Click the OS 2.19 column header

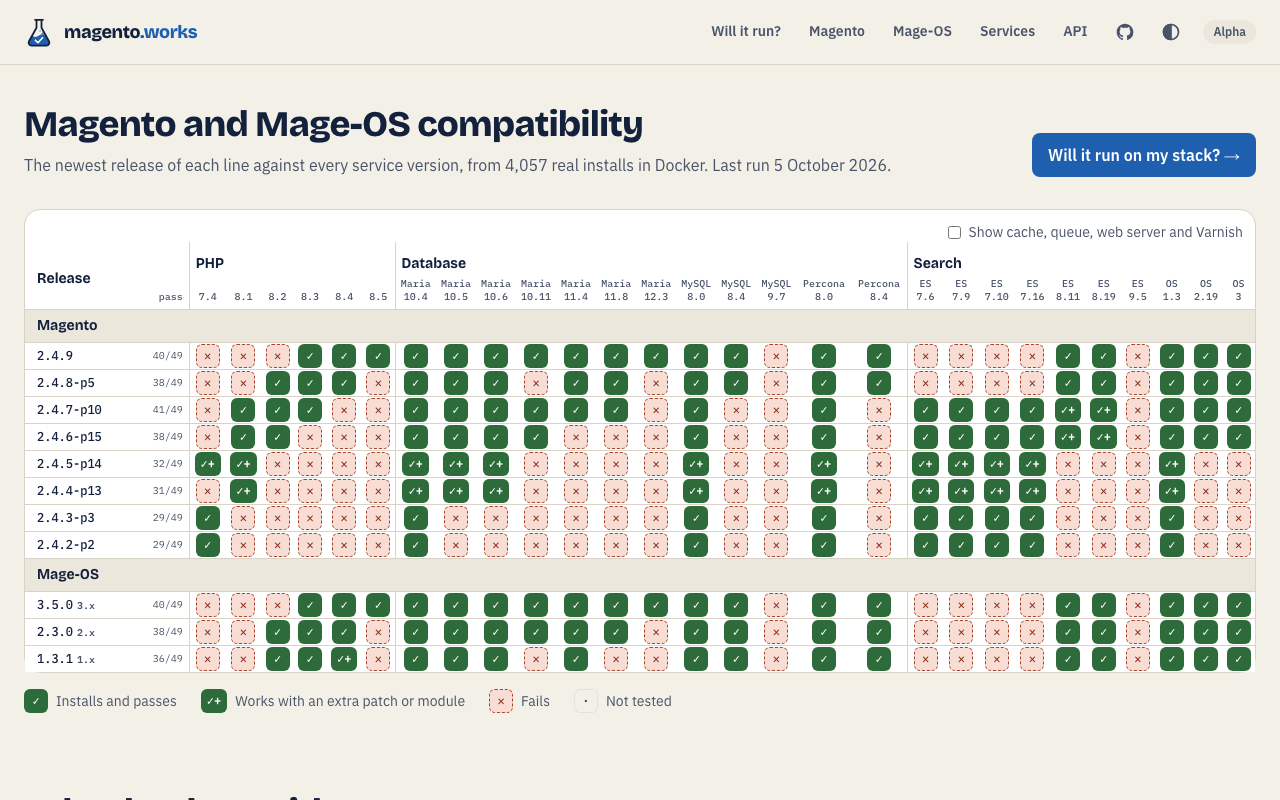[x=1206, y=290]
